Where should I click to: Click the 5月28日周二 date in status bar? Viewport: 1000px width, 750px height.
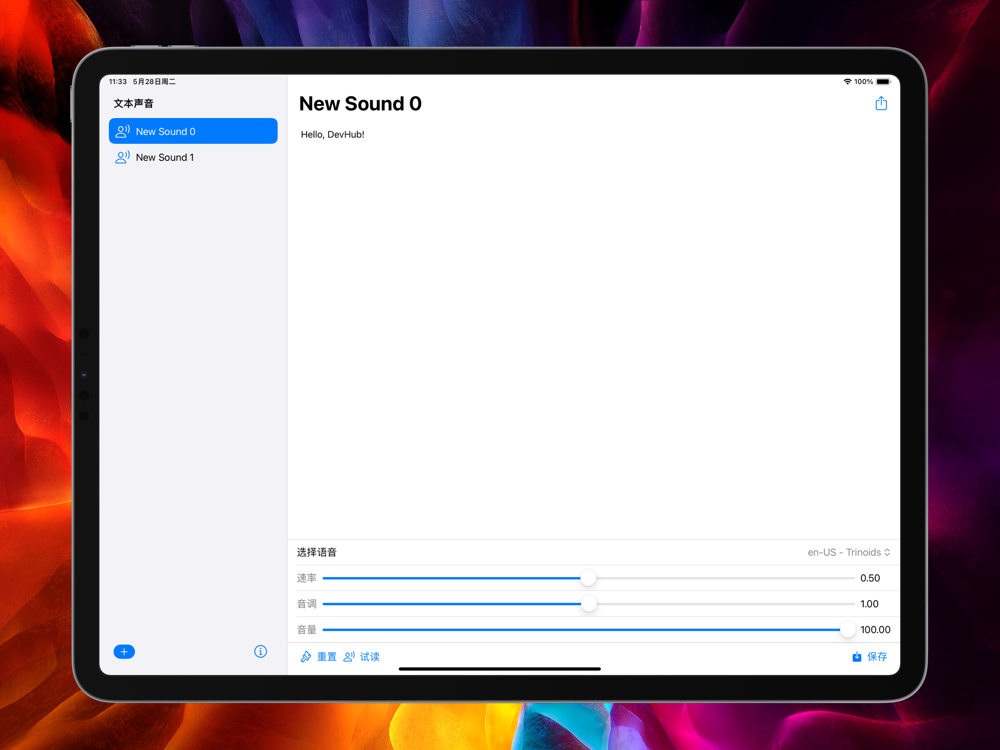154,82
